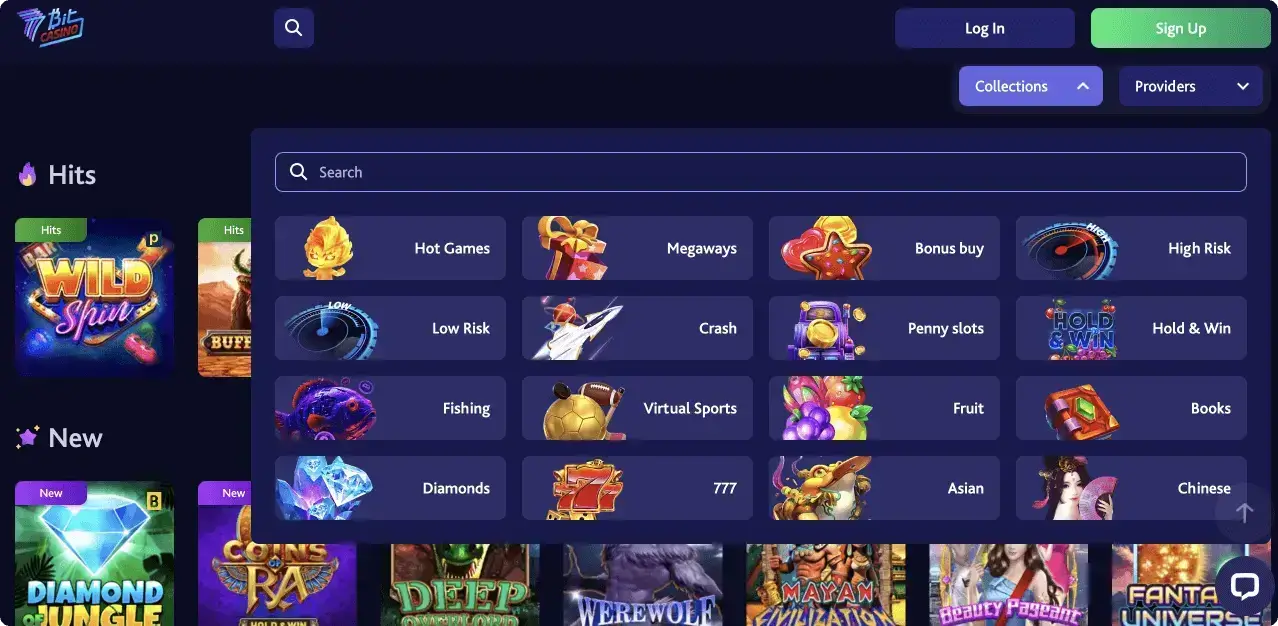Click the Log In button
1278x626 pixels.
984,28
